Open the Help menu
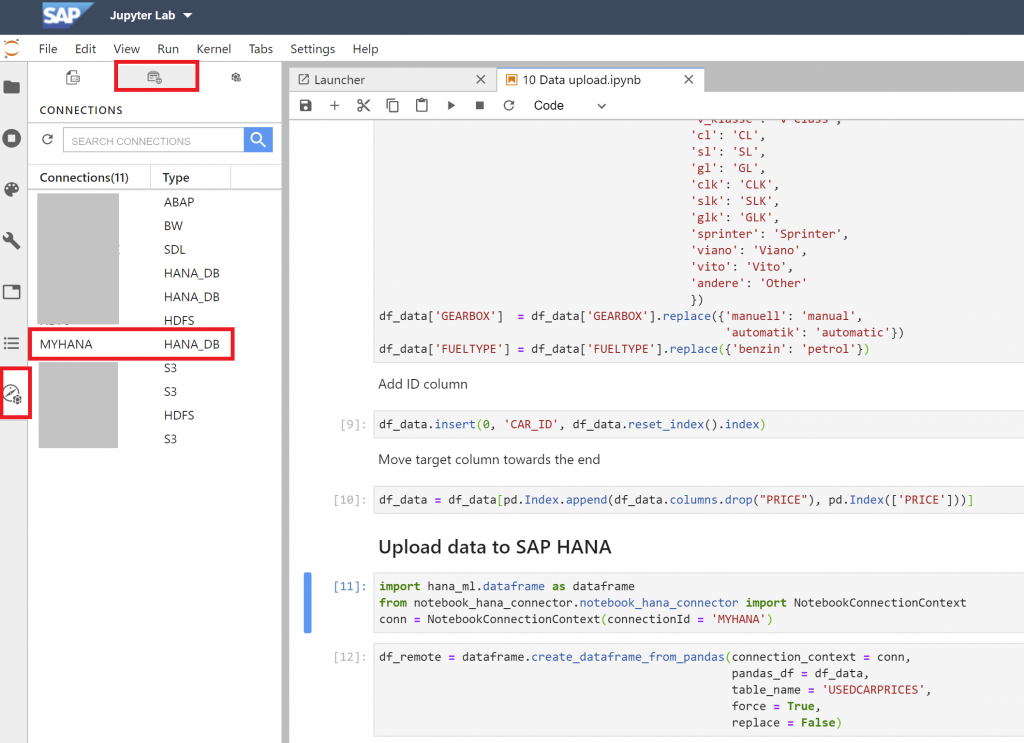This screenshot has height=743, width=1024. click(365, 49)
